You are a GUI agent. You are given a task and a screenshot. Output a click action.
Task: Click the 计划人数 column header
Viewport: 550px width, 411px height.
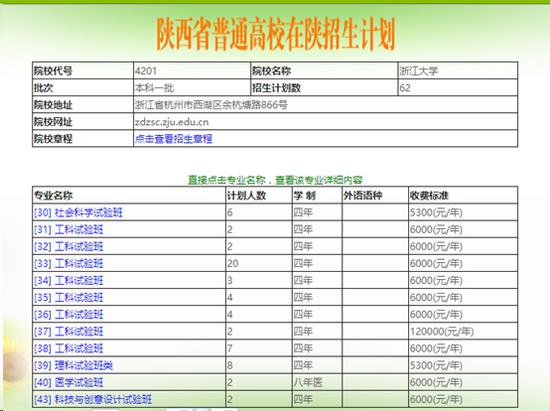pos(247,195)
